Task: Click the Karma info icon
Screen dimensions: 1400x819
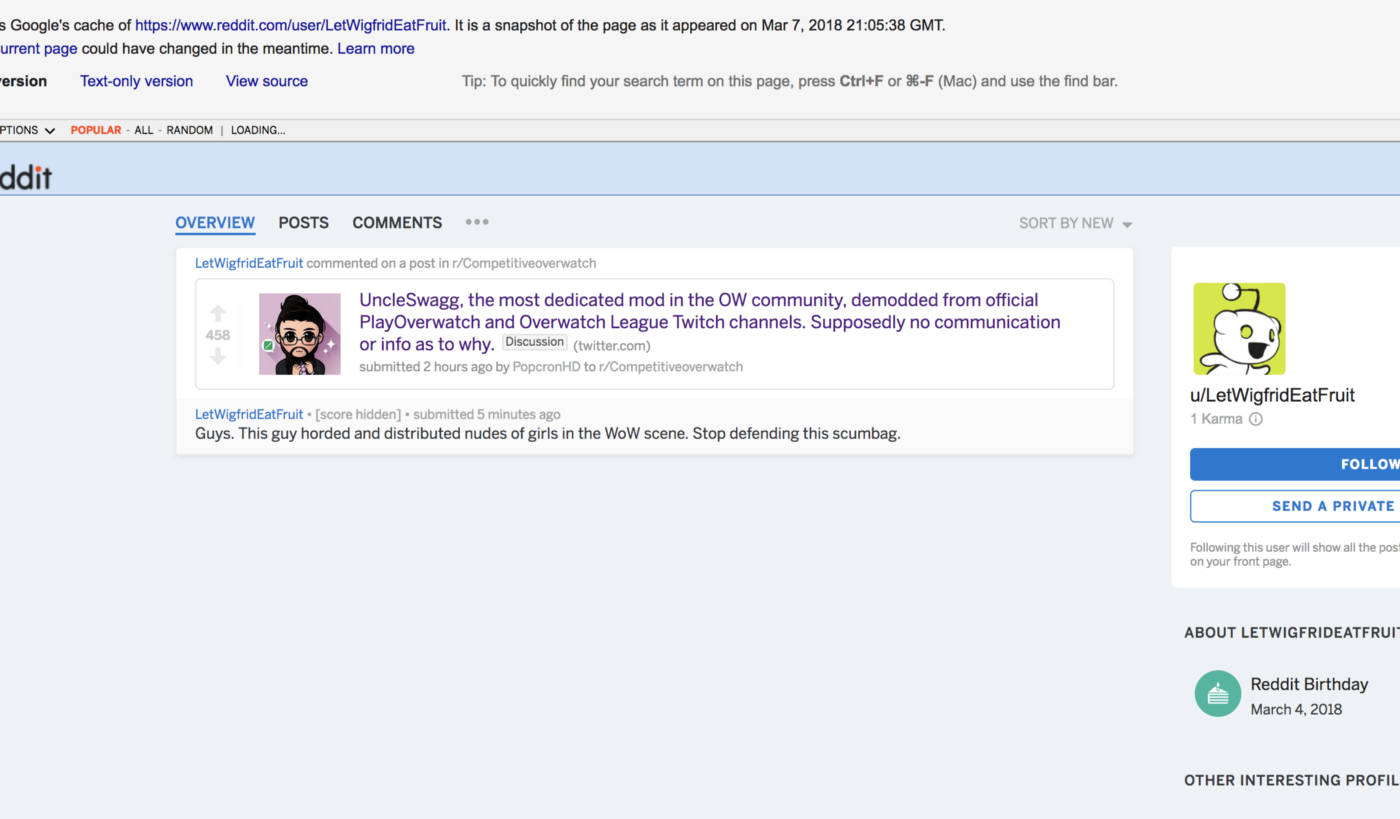Action: 1256,419
